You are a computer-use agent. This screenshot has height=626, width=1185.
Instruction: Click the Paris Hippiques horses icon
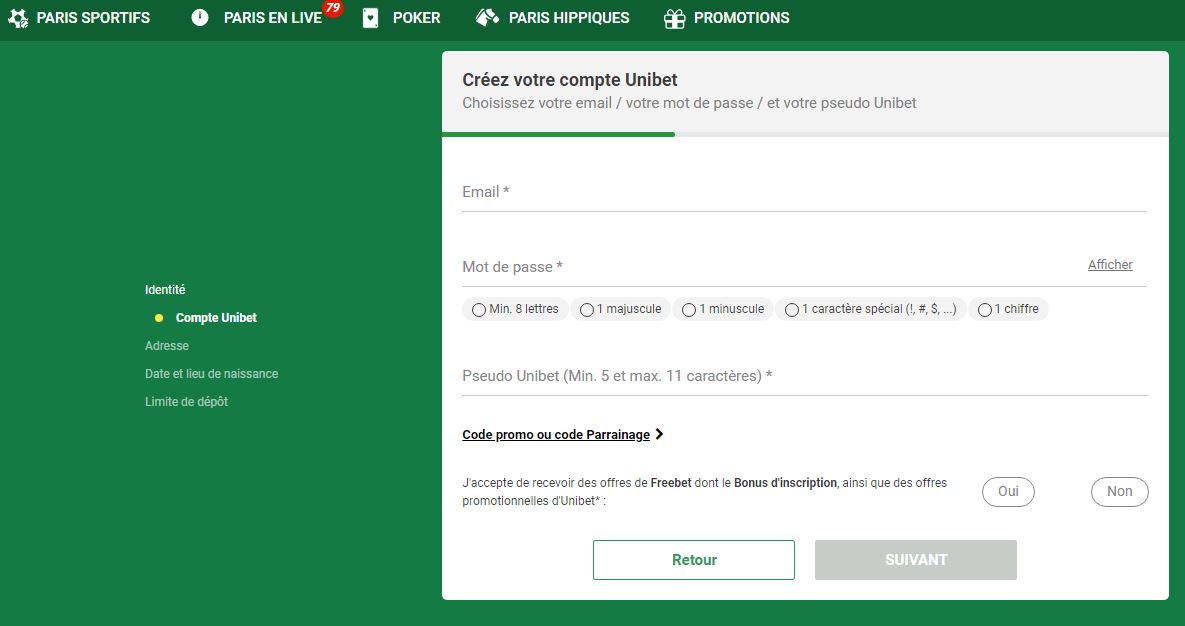coord(486,17)
